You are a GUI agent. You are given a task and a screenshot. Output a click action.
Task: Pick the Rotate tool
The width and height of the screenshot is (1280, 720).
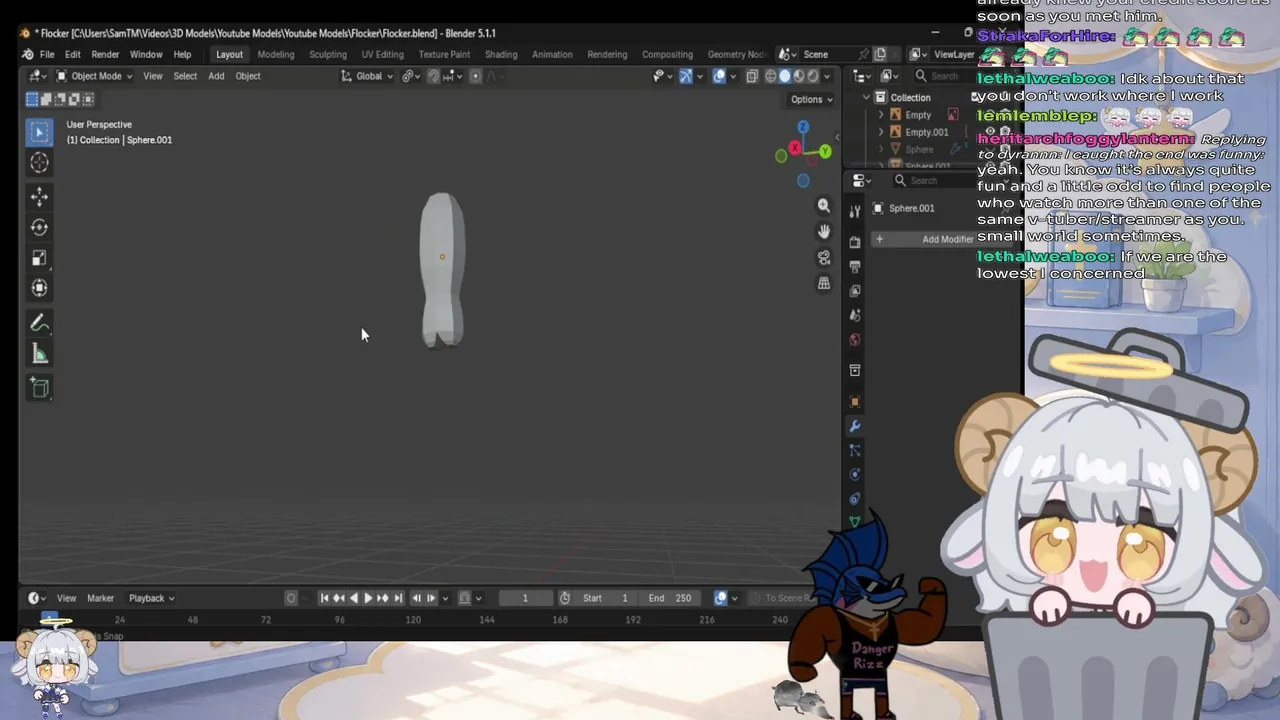pos(39,227)
